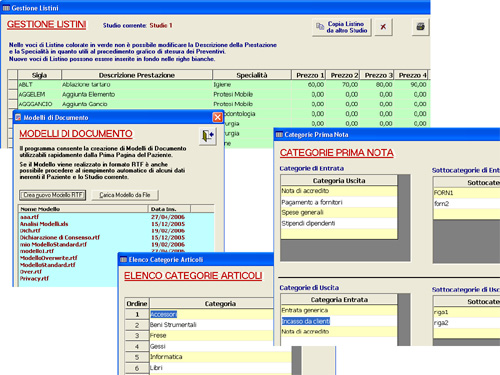Select the Stipendi dipendenti category
This screenshot has height=375, width=500.
point(339,223)
